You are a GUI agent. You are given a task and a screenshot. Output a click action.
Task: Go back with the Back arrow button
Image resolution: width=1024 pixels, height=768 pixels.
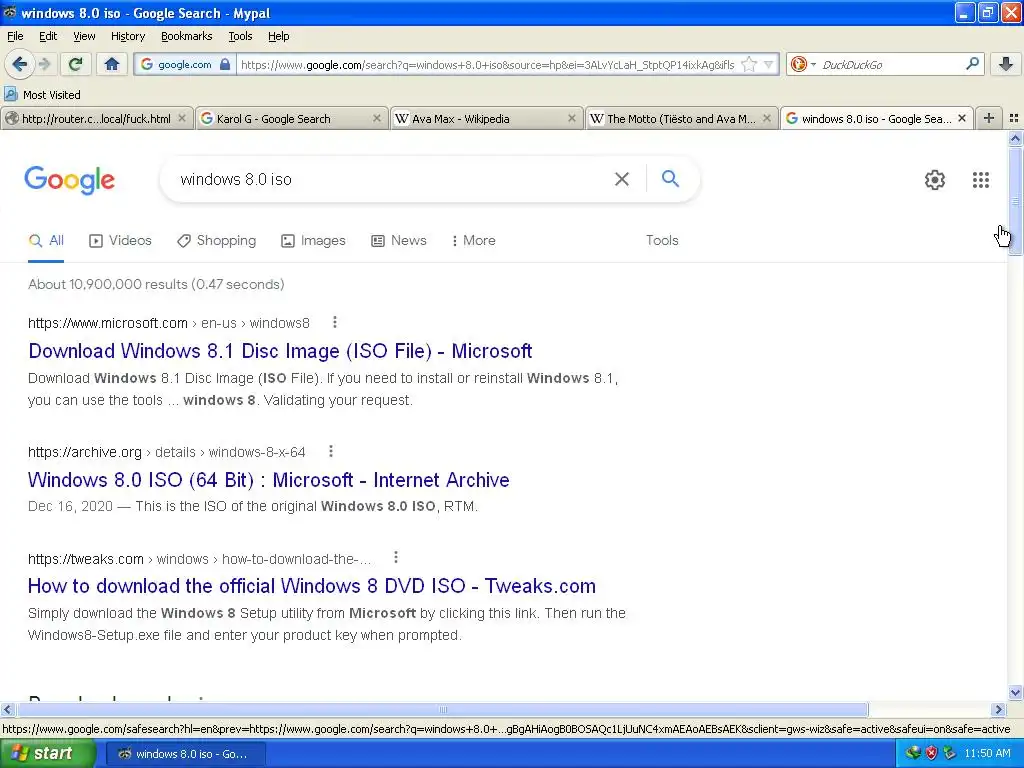19,64
